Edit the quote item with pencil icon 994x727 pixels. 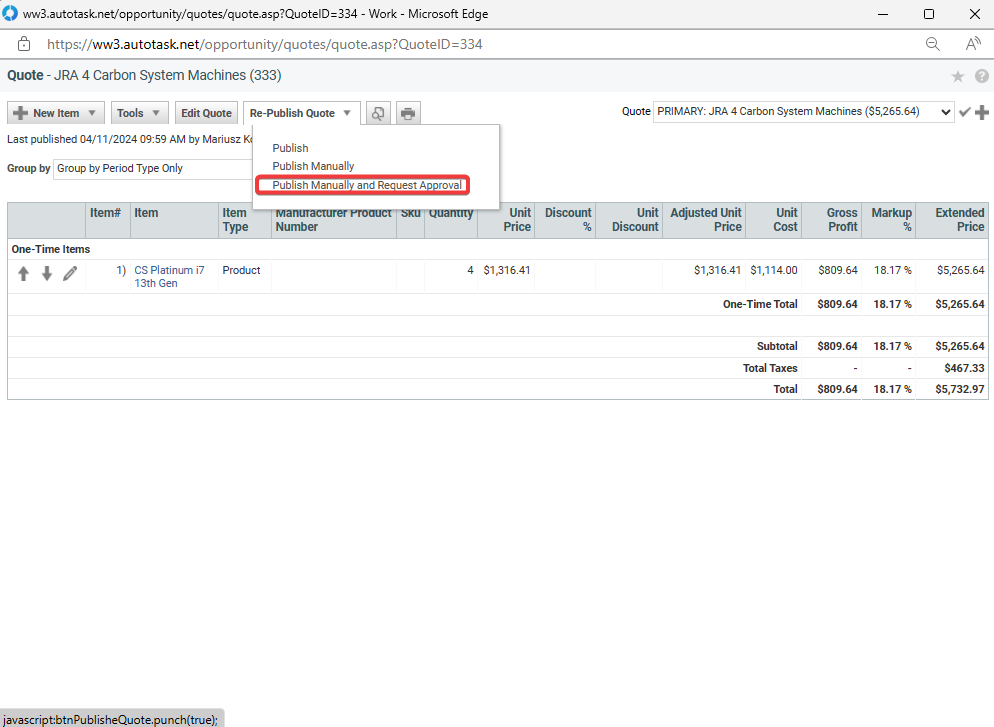click(x=70, y=273)
